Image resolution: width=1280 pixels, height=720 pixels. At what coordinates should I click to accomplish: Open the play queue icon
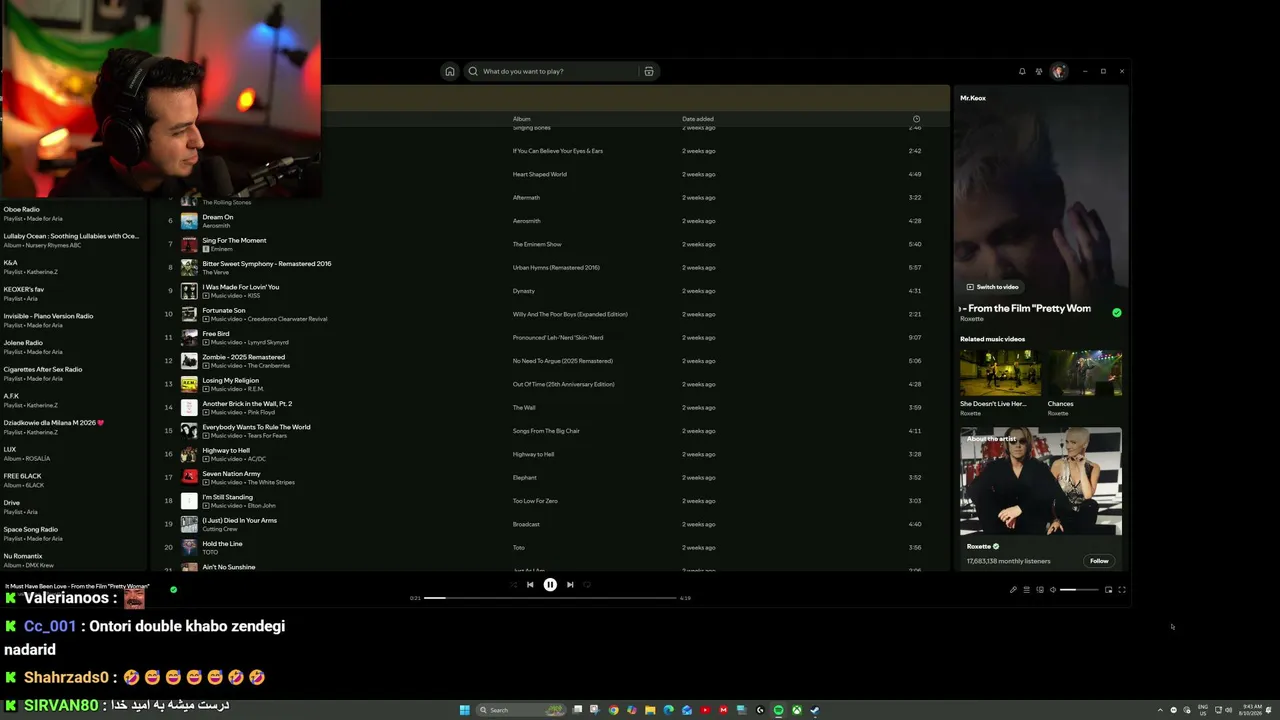point(1026,590)
